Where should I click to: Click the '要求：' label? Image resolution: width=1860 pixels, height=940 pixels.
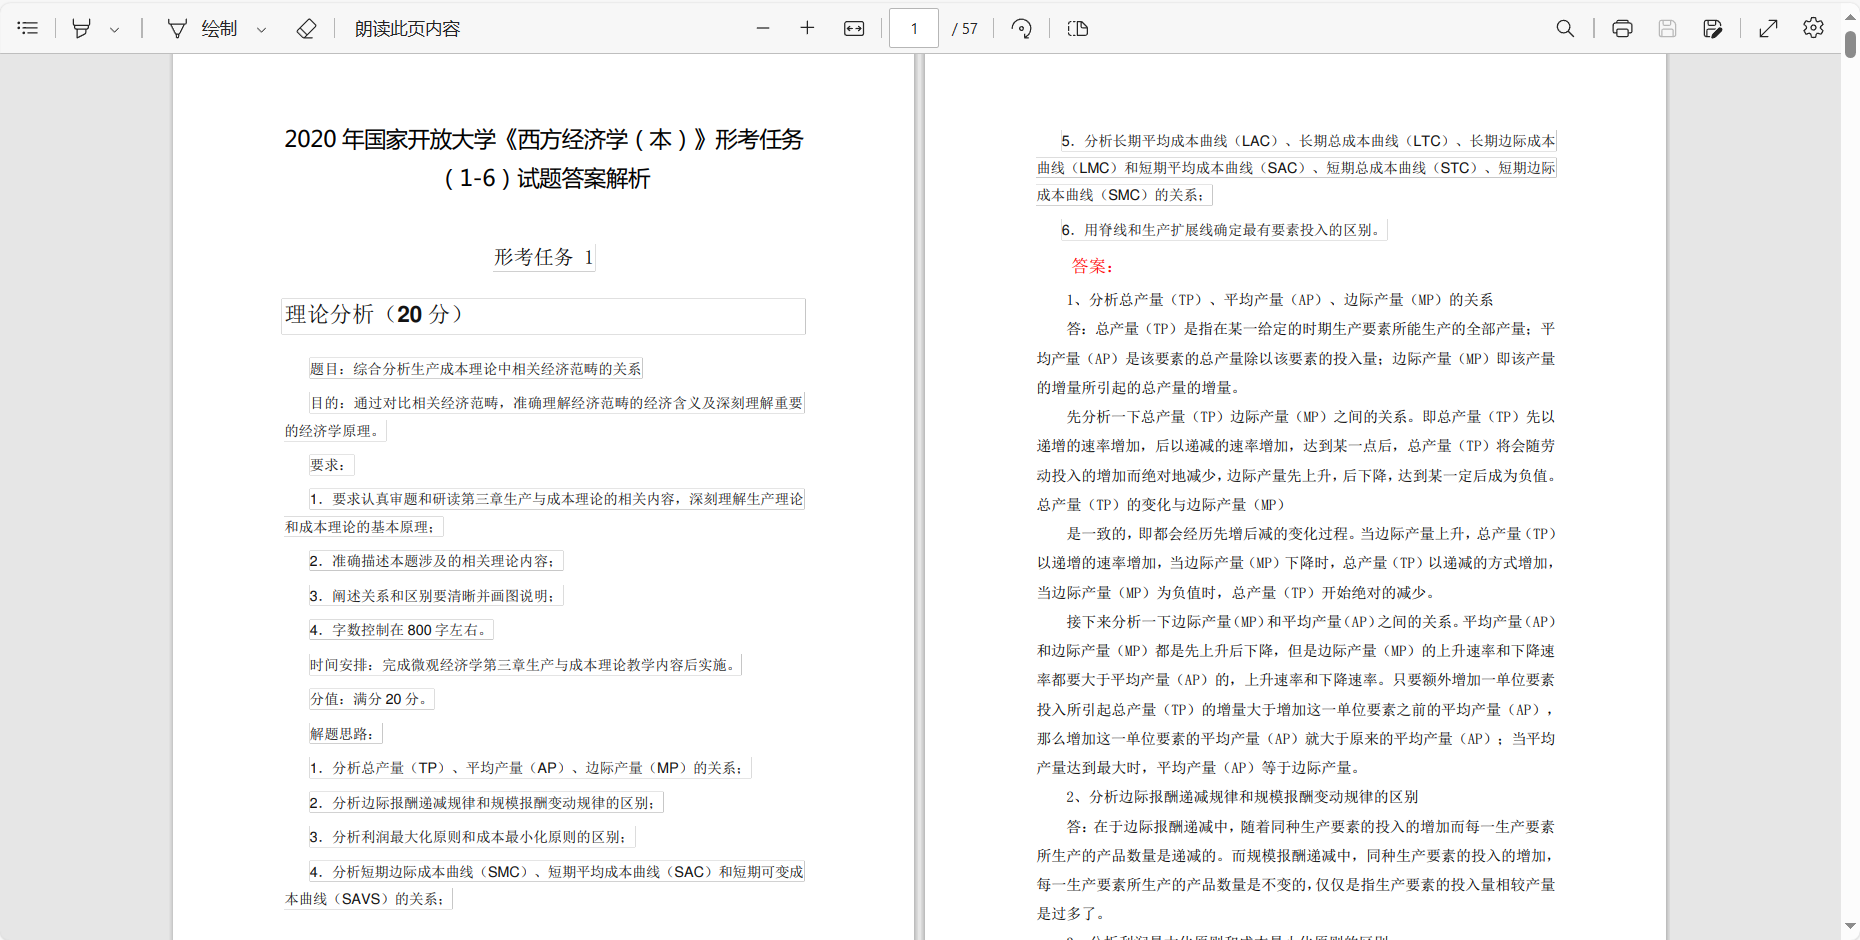point(330,465)
